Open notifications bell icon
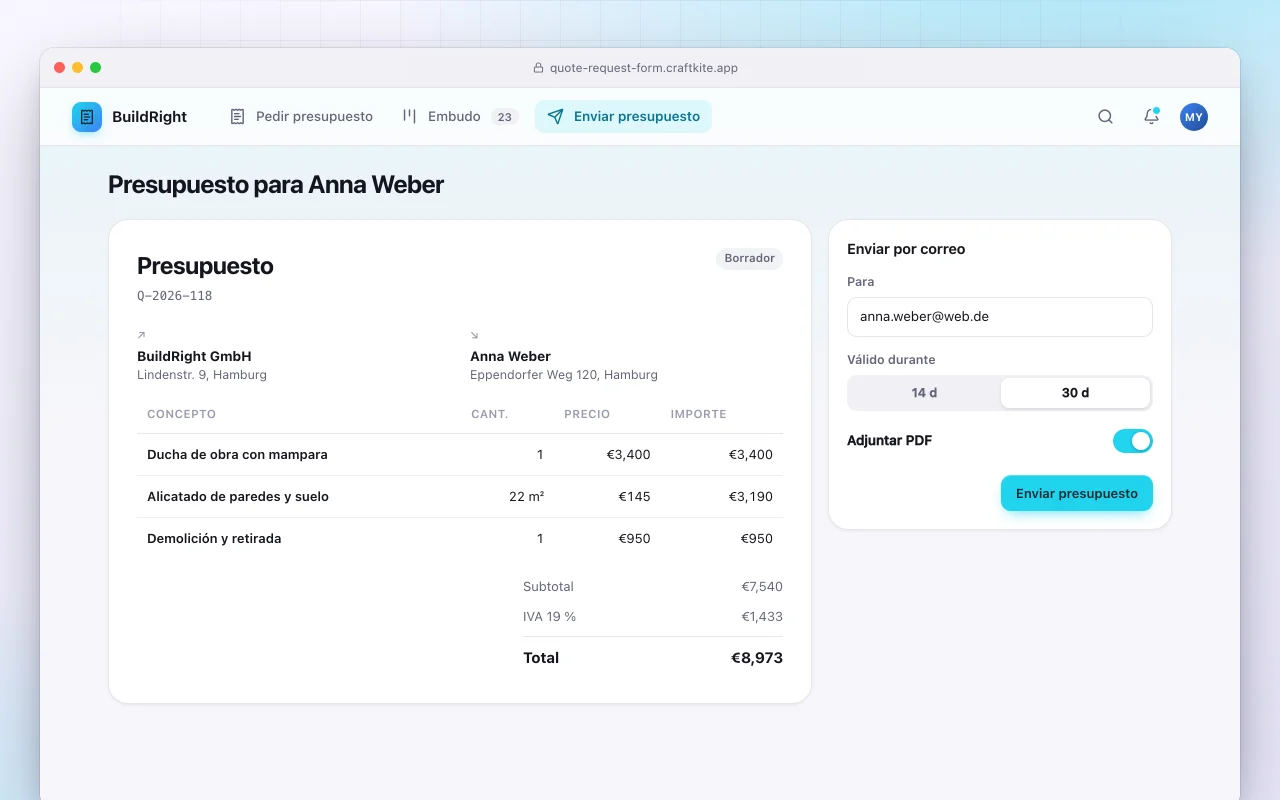 (1151, 117)
